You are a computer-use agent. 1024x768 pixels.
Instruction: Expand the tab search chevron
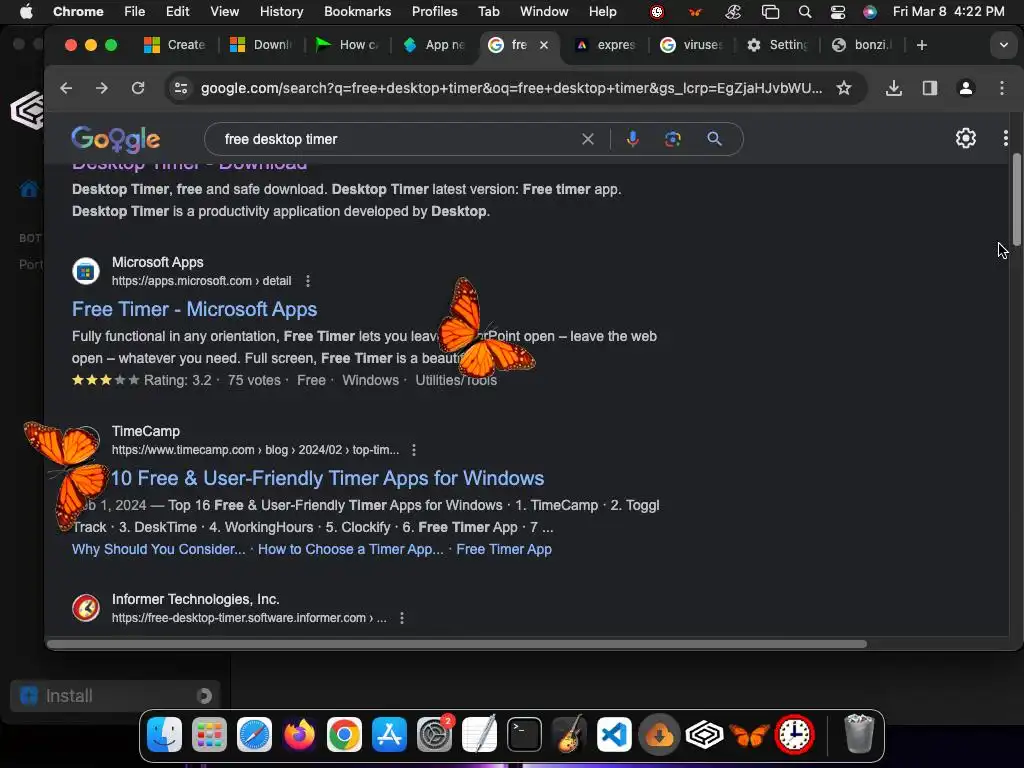[1004, 45]
